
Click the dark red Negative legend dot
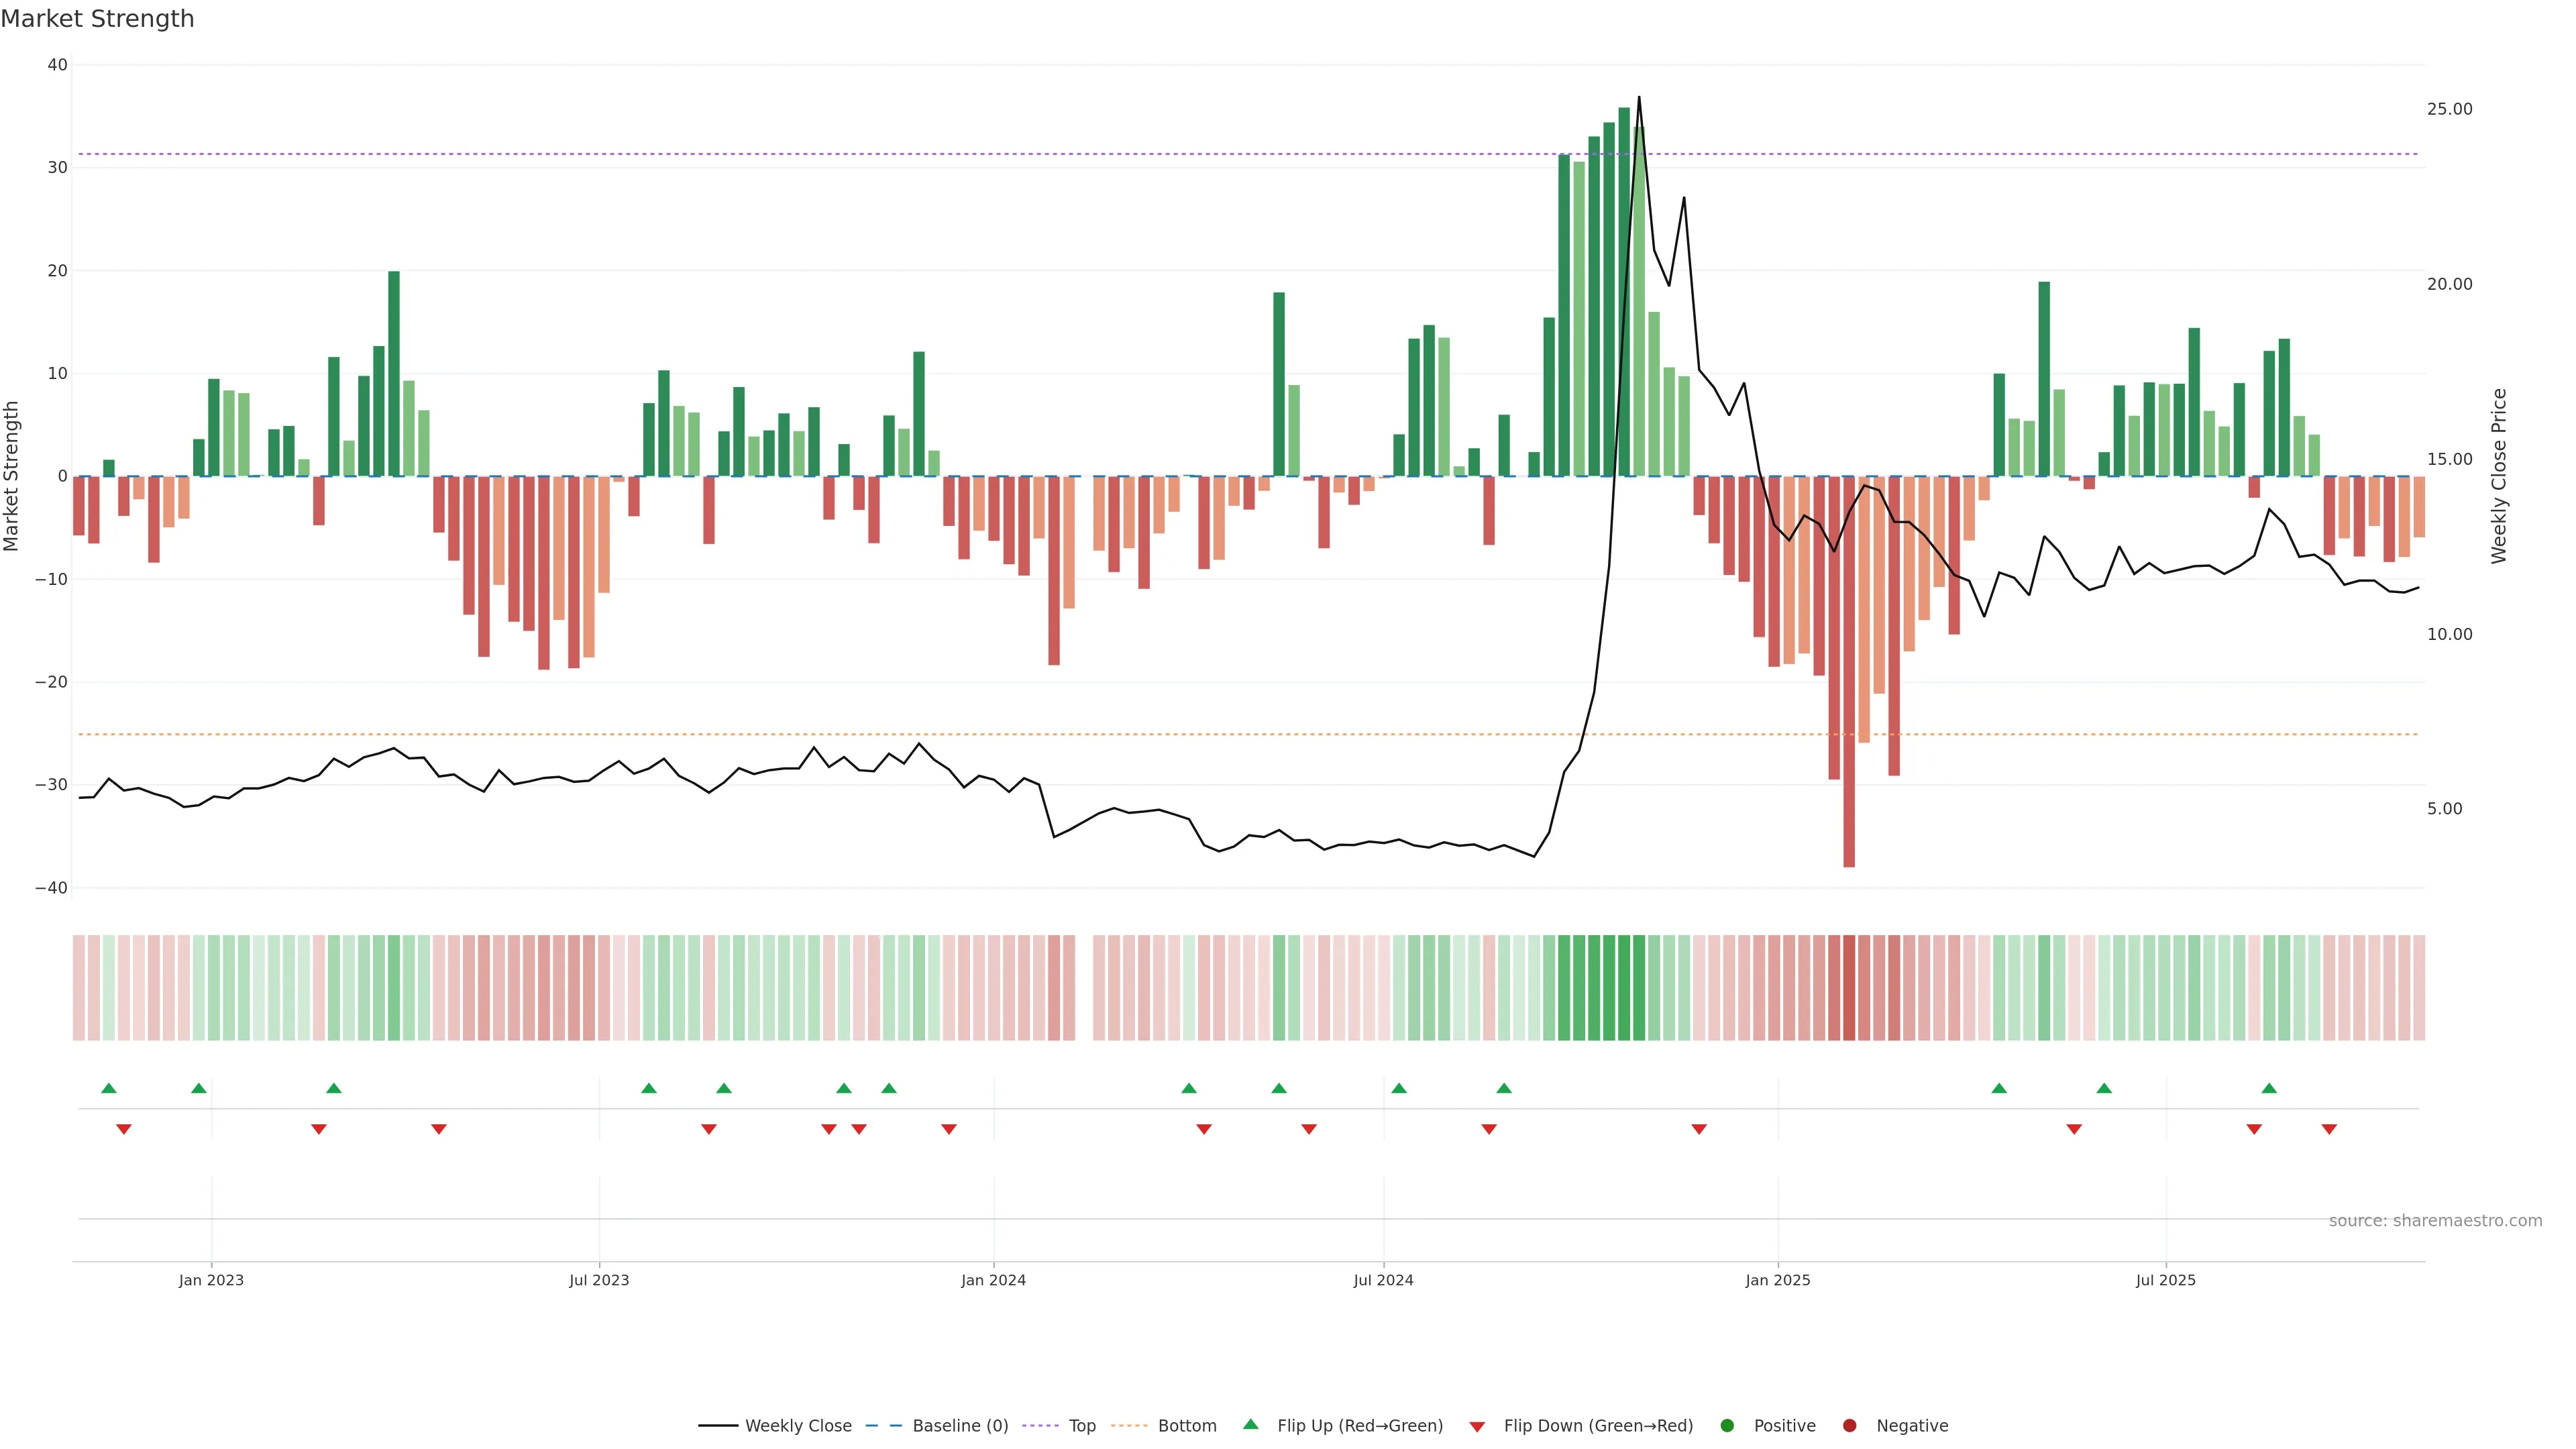tap(1849, 1426)
